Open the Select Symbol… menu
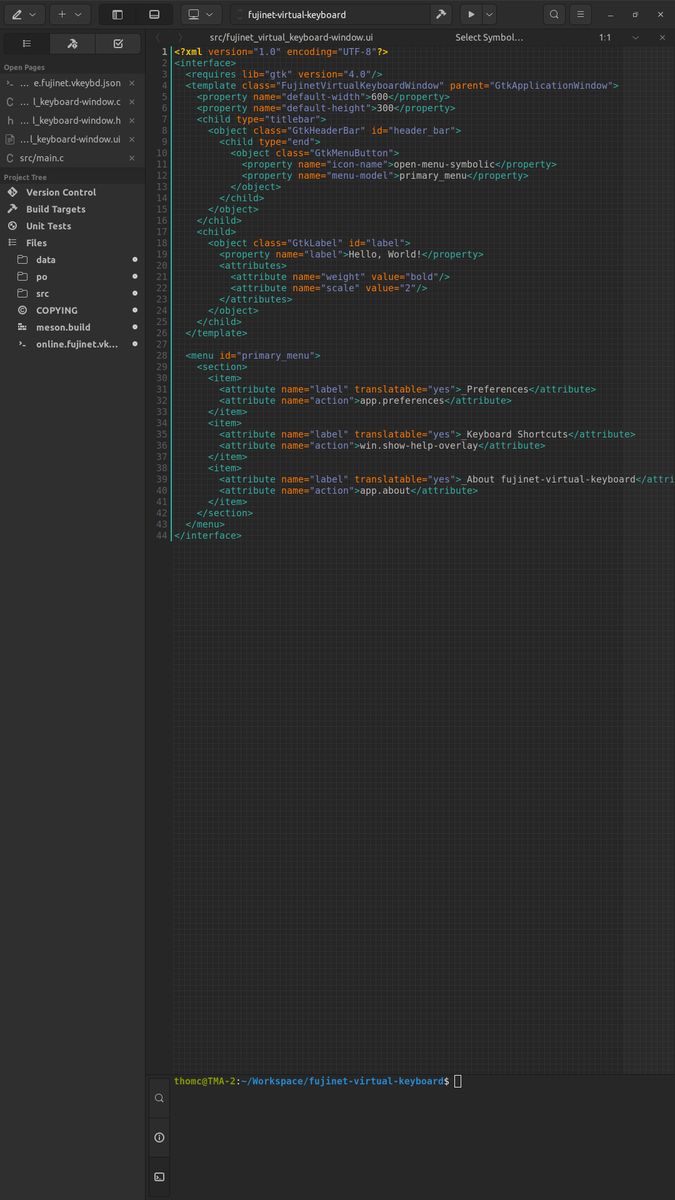Screen dimensions: 675x1200 [489, 37]
